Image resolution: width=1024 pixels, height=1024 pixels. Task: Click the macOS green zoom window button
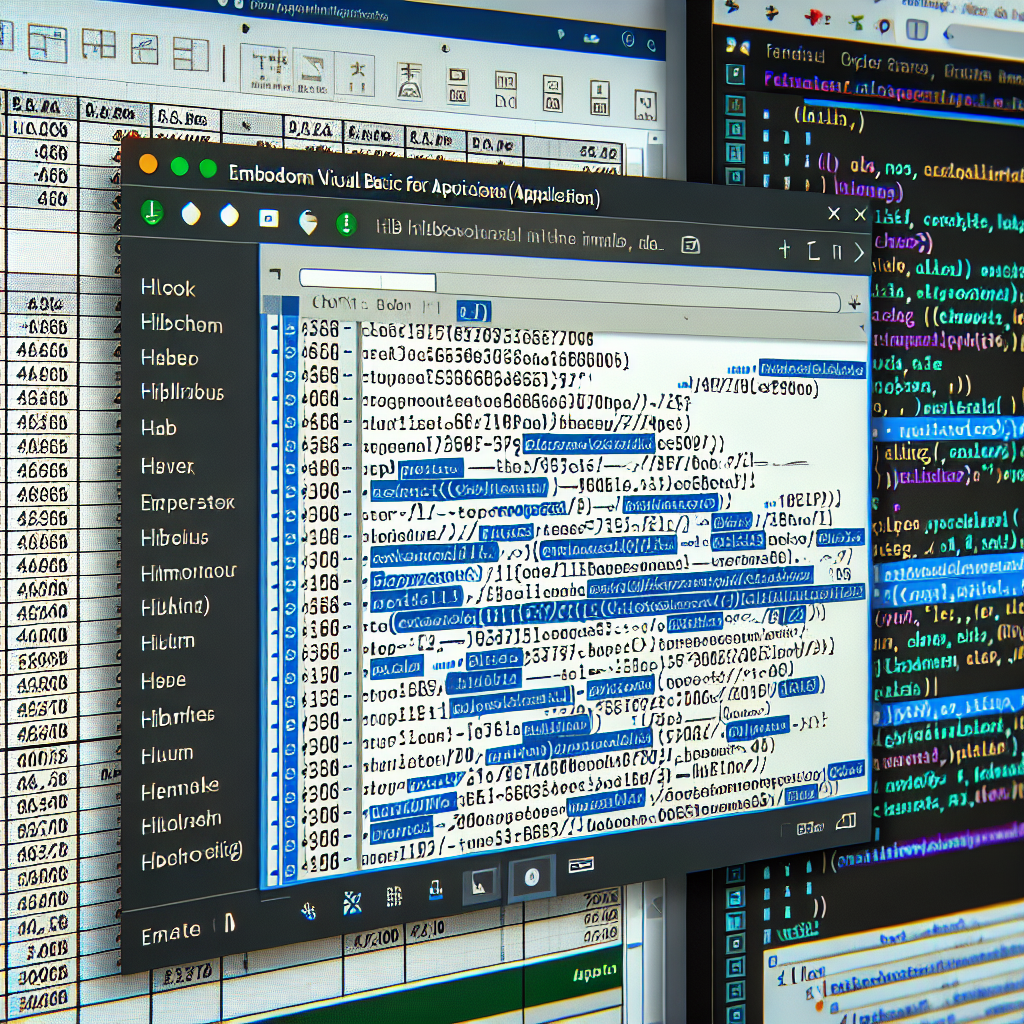[x=208, y=168]
